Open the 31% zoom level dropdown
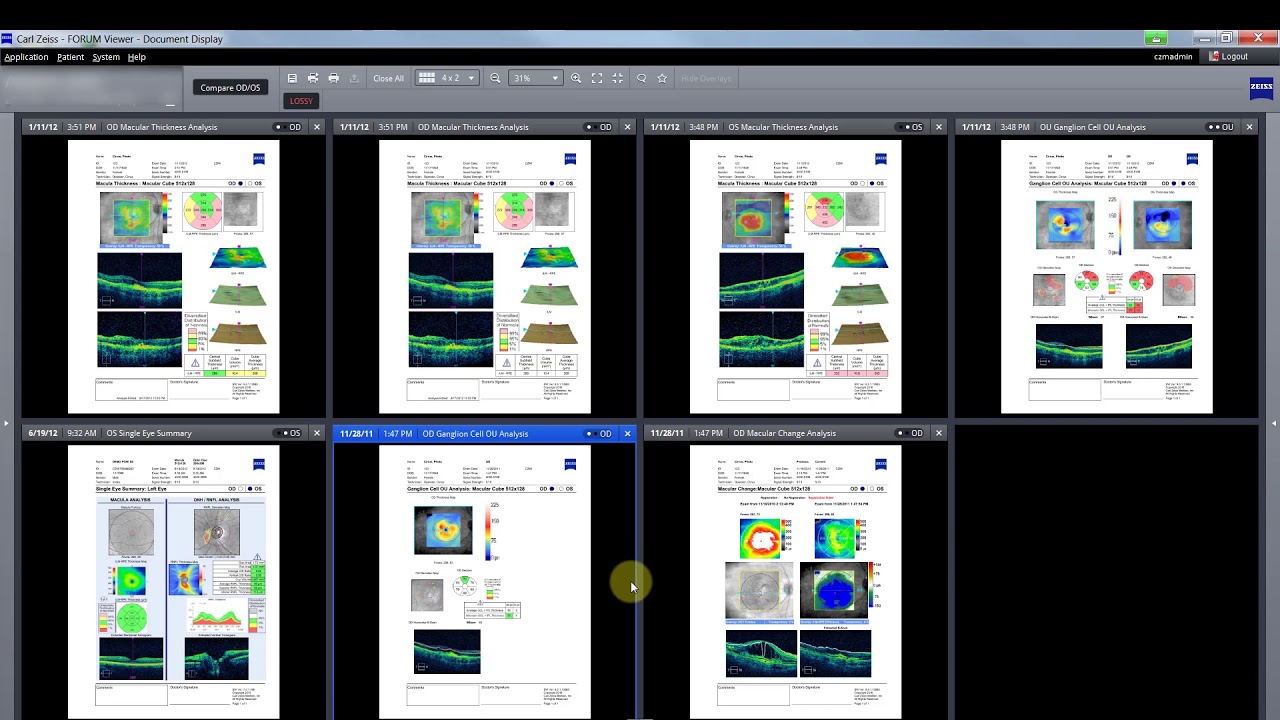 535,78
